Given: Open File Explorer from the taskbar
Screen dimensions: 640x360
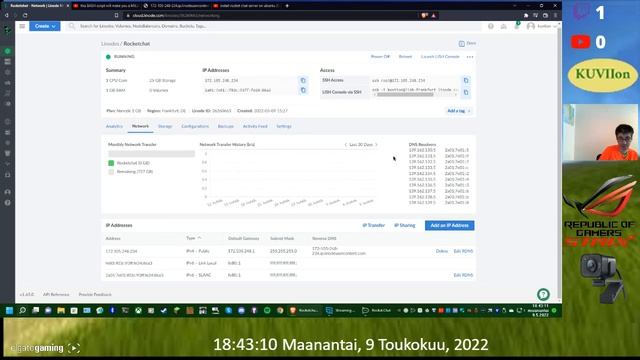Looking at the screenshot, I should pyautogui.click(x=61, y=311).
